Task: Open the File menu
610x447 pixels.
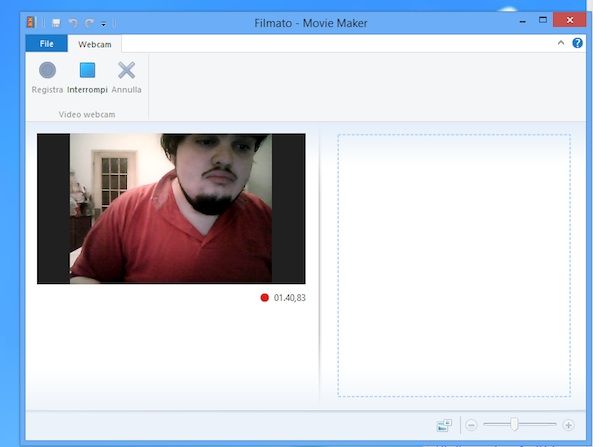Action: coord(47,44)
